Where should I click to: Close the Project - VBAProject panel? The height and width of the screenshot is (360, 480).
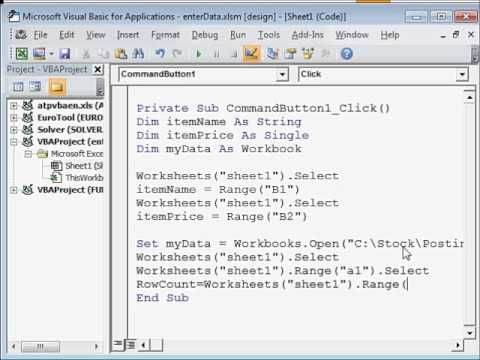[98, 69]
